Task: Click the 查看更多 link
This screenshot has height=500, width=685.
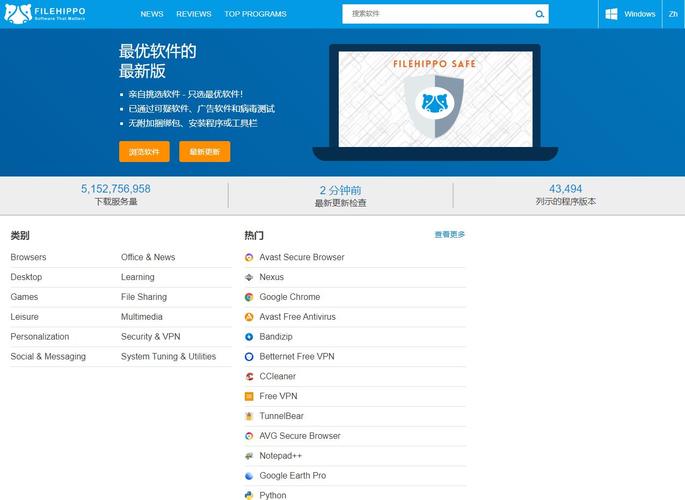Action: tap(450, 234)
